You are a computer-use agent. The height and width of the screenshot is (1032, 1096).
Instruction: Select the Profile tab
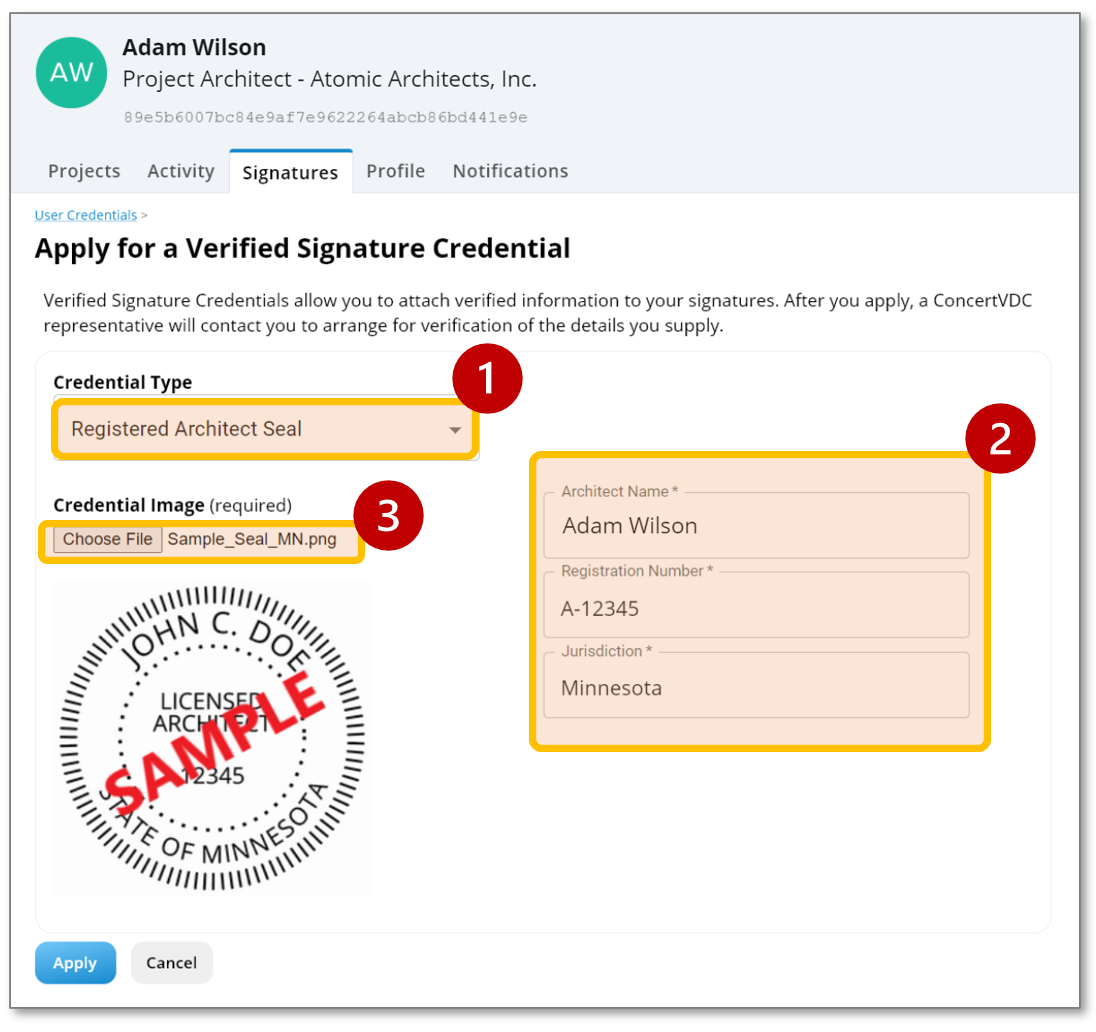(395, 171)
